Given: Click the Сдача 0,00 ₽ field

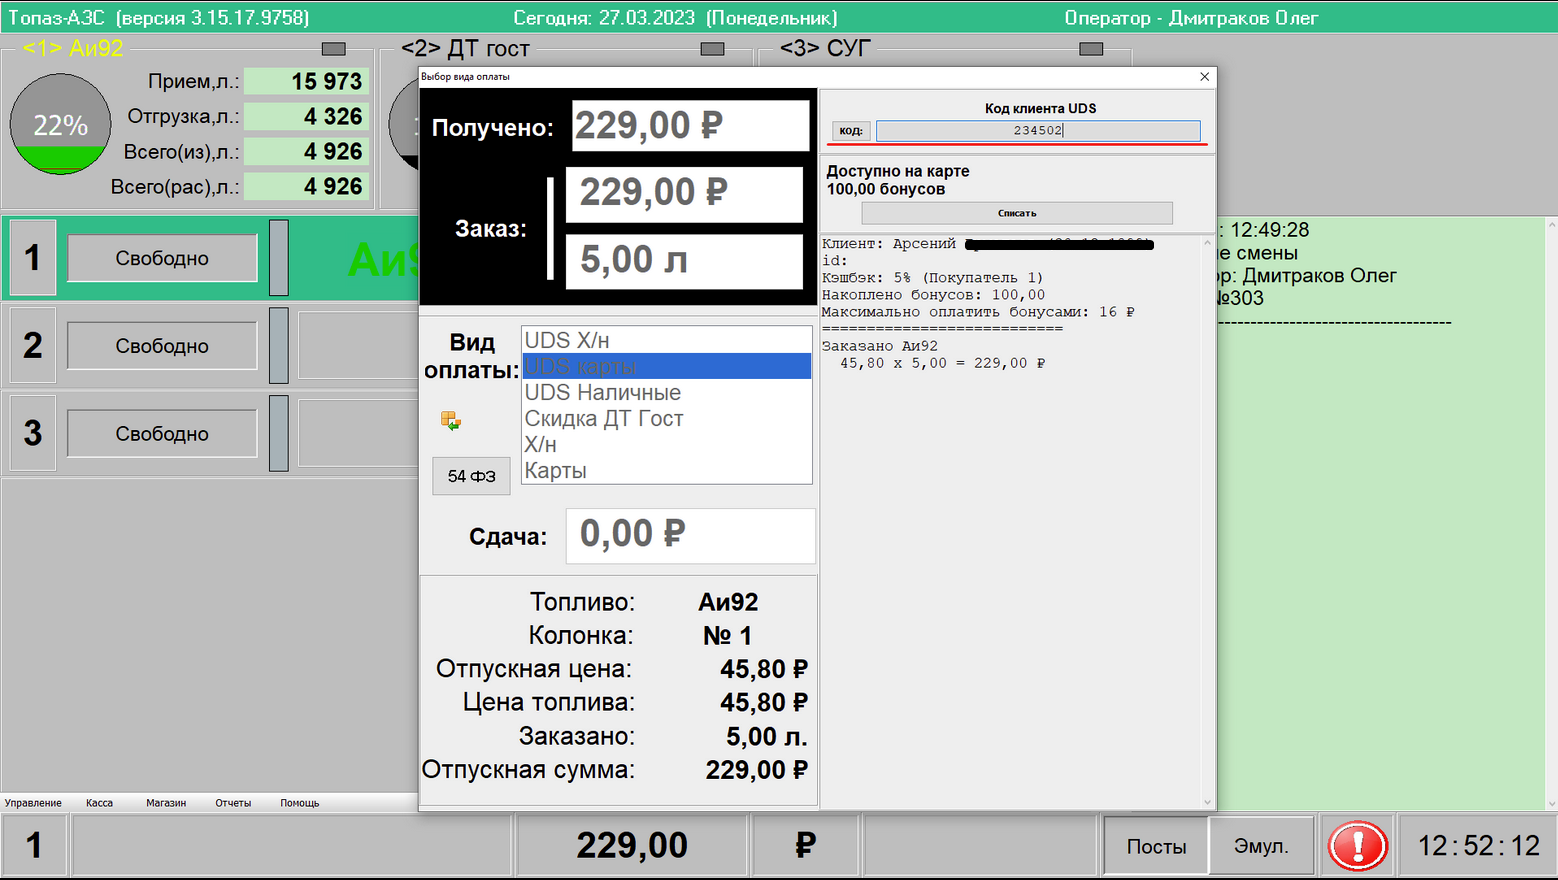Looking at the screenshot, I should coord(690,535).
